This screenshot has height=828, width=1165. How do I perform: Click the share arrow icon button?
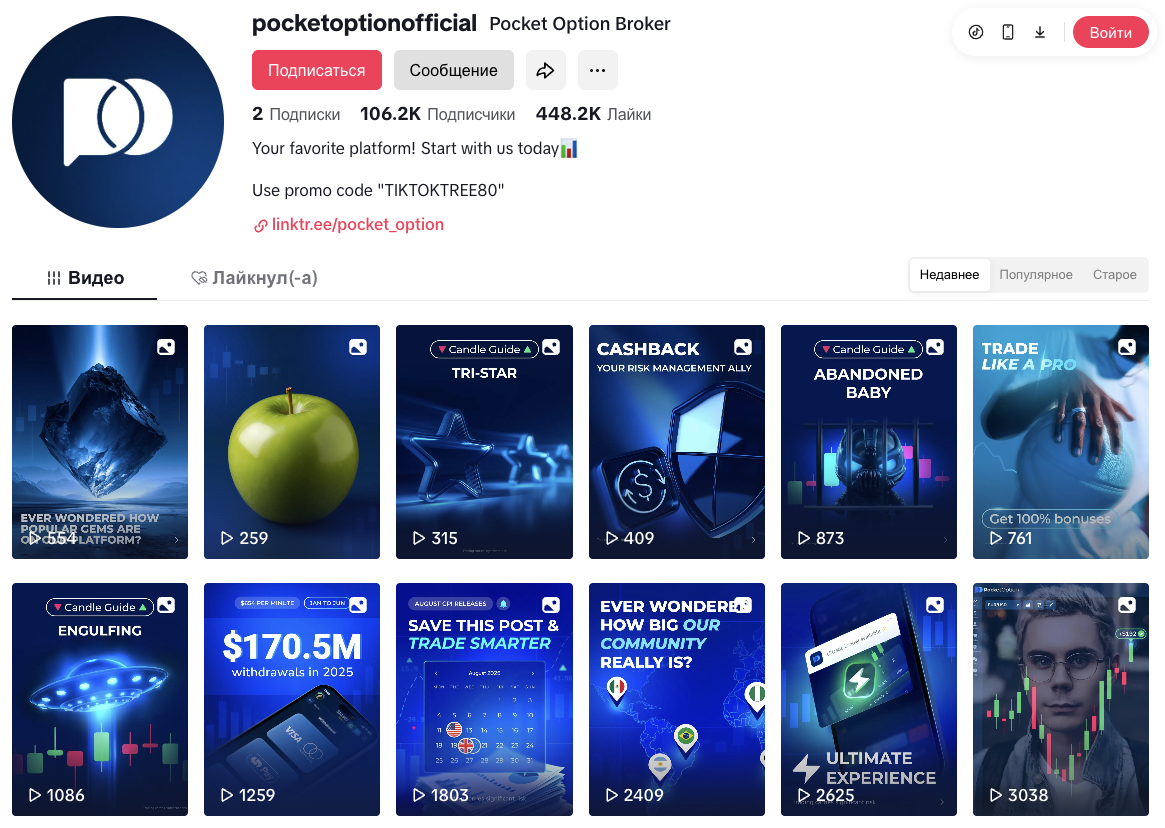(x=545, y=70)
